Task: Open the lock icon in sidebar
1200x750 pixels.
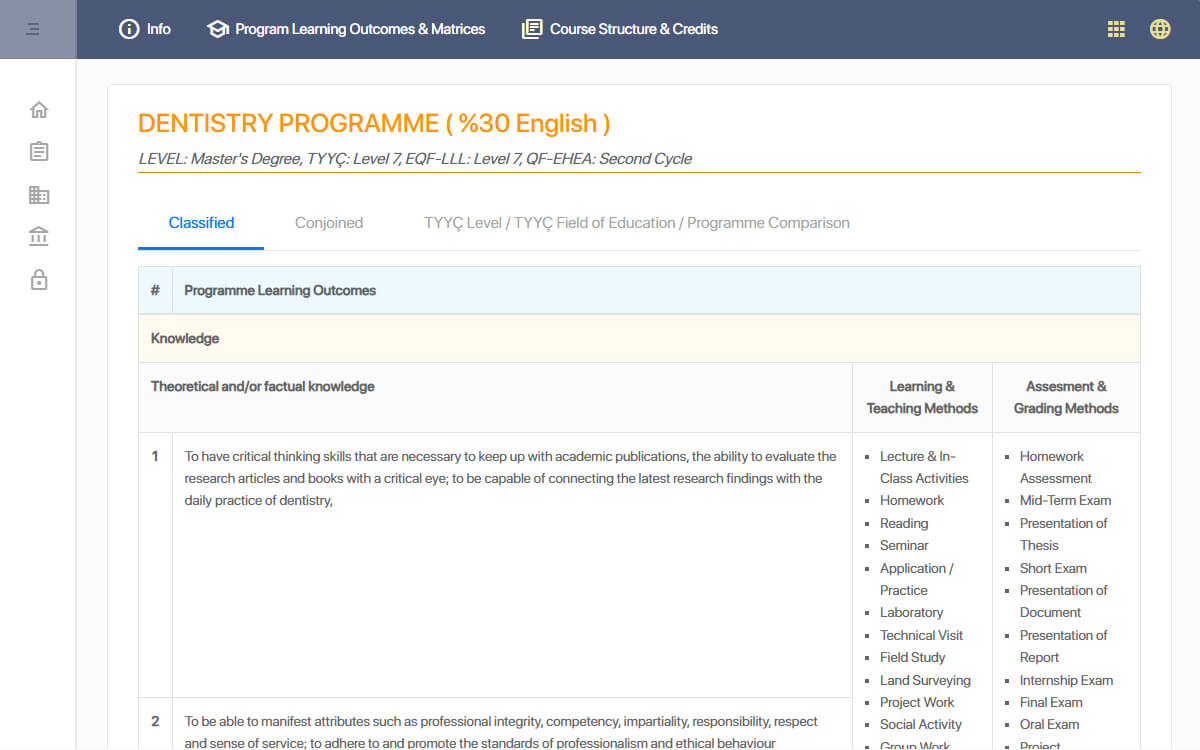Action: click(39, 279)
